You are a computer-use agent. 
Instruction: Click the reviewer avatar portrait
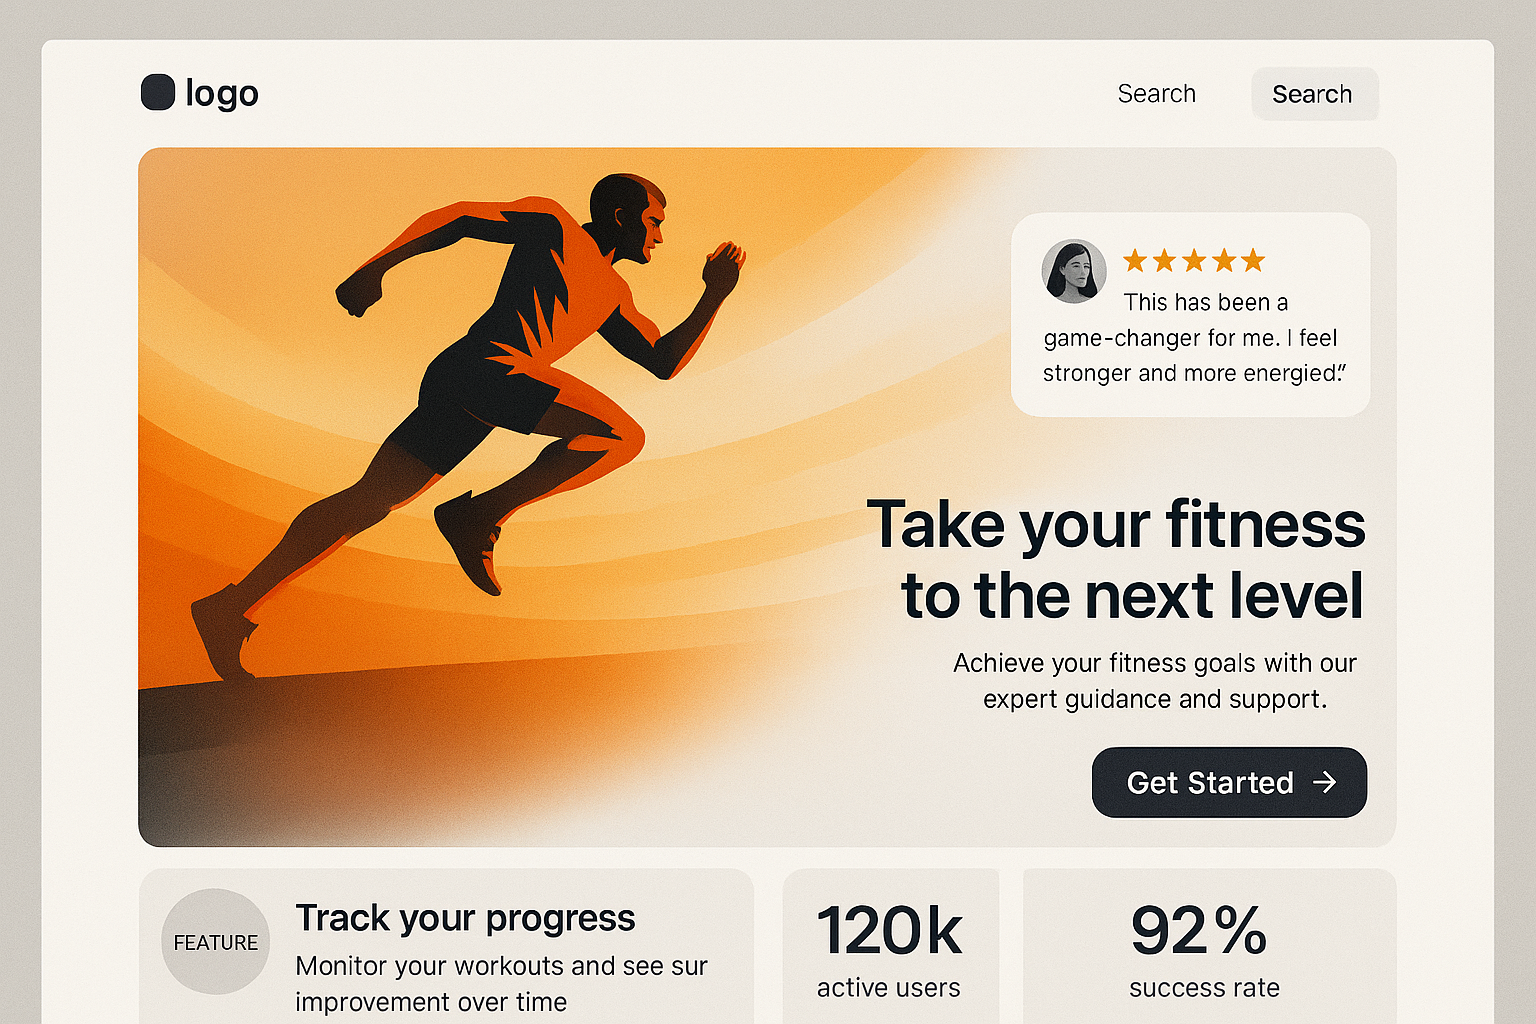click(x=1074, y=271)
